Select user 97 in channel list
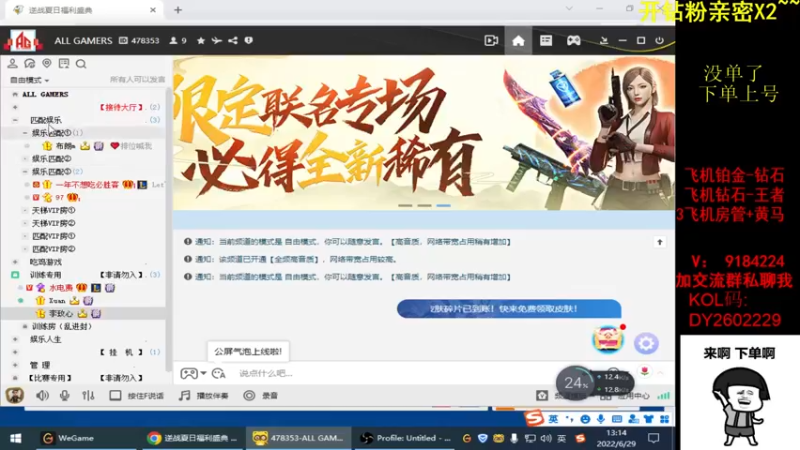Screen dimensions: 800x450 click(60, 197)
